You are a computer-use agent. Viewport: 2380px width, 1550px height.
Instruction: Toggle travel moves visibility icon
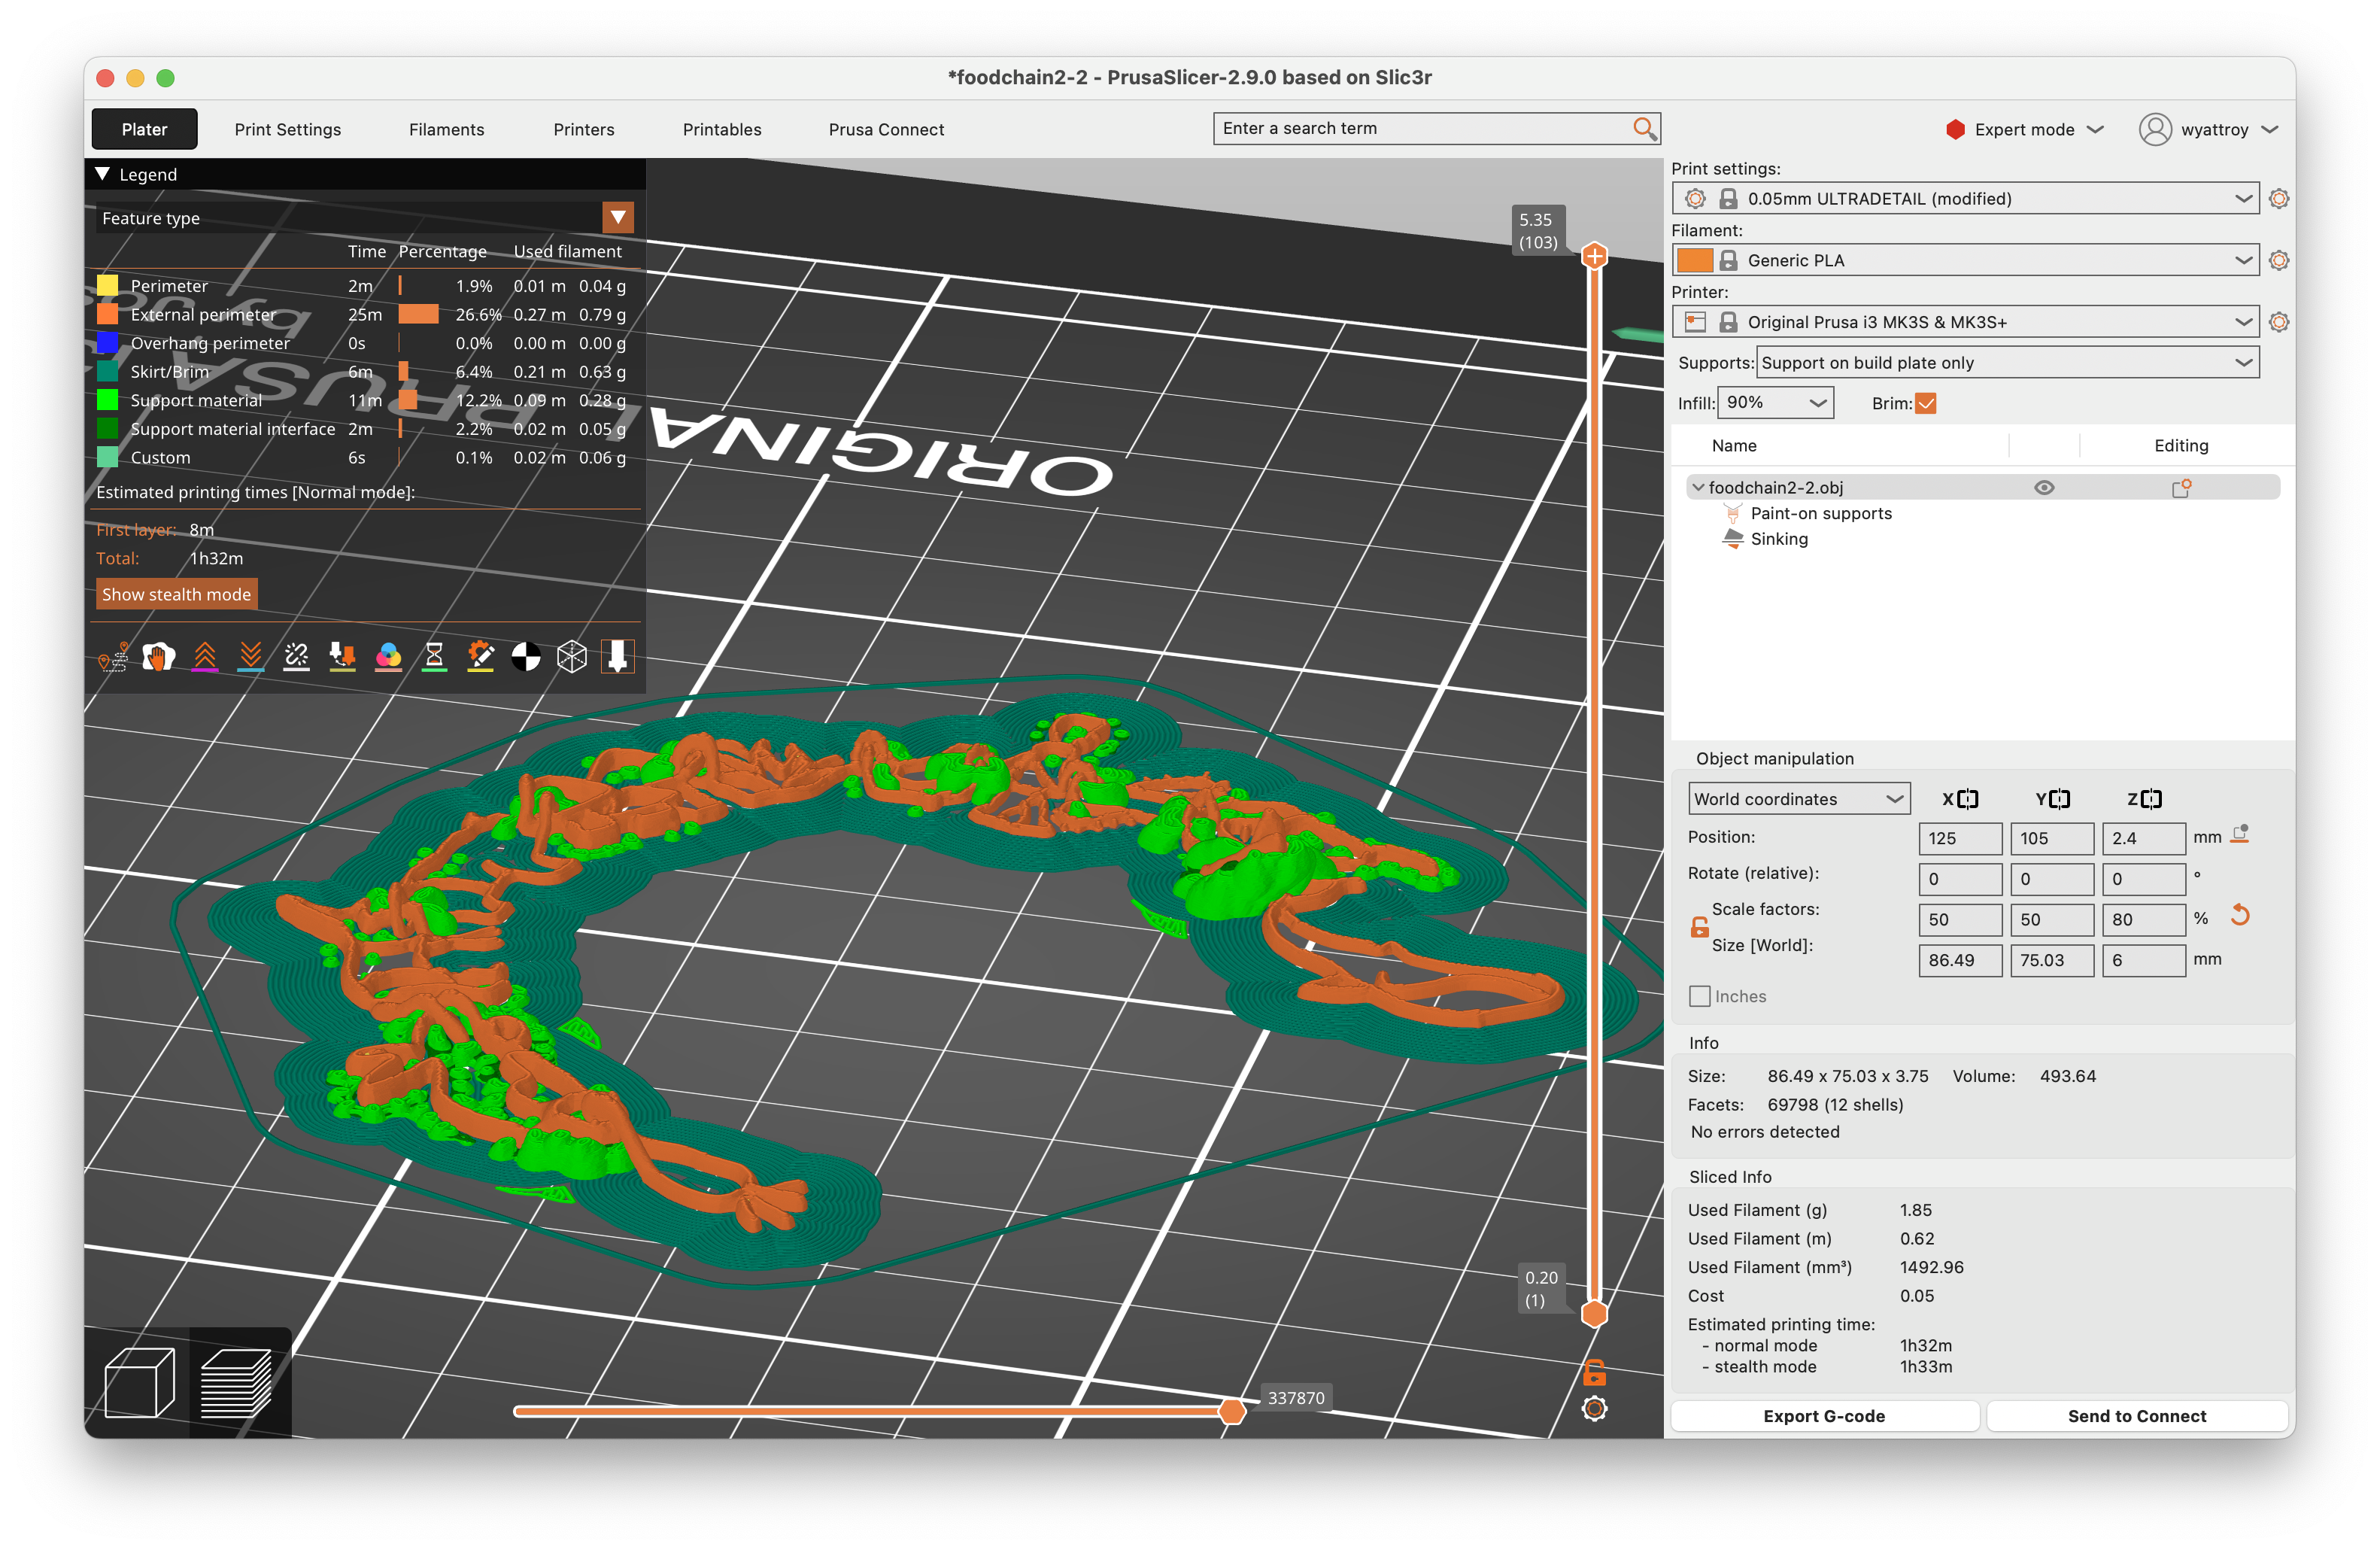[x=113, y=656]
